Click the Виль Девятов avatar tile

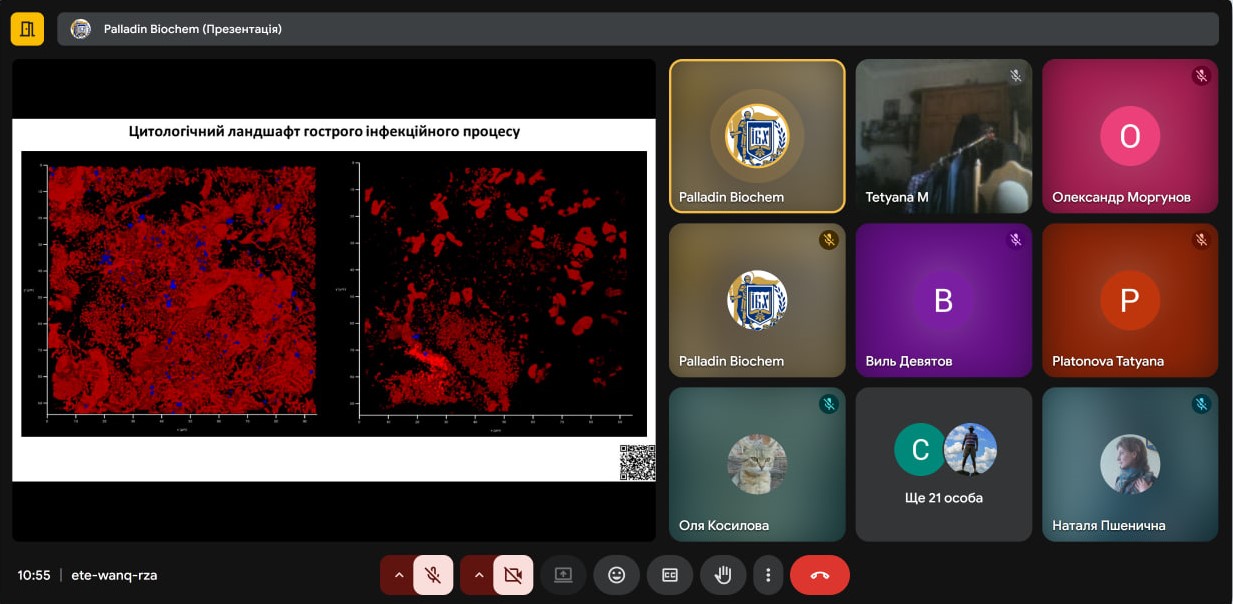tap(943, 300)
